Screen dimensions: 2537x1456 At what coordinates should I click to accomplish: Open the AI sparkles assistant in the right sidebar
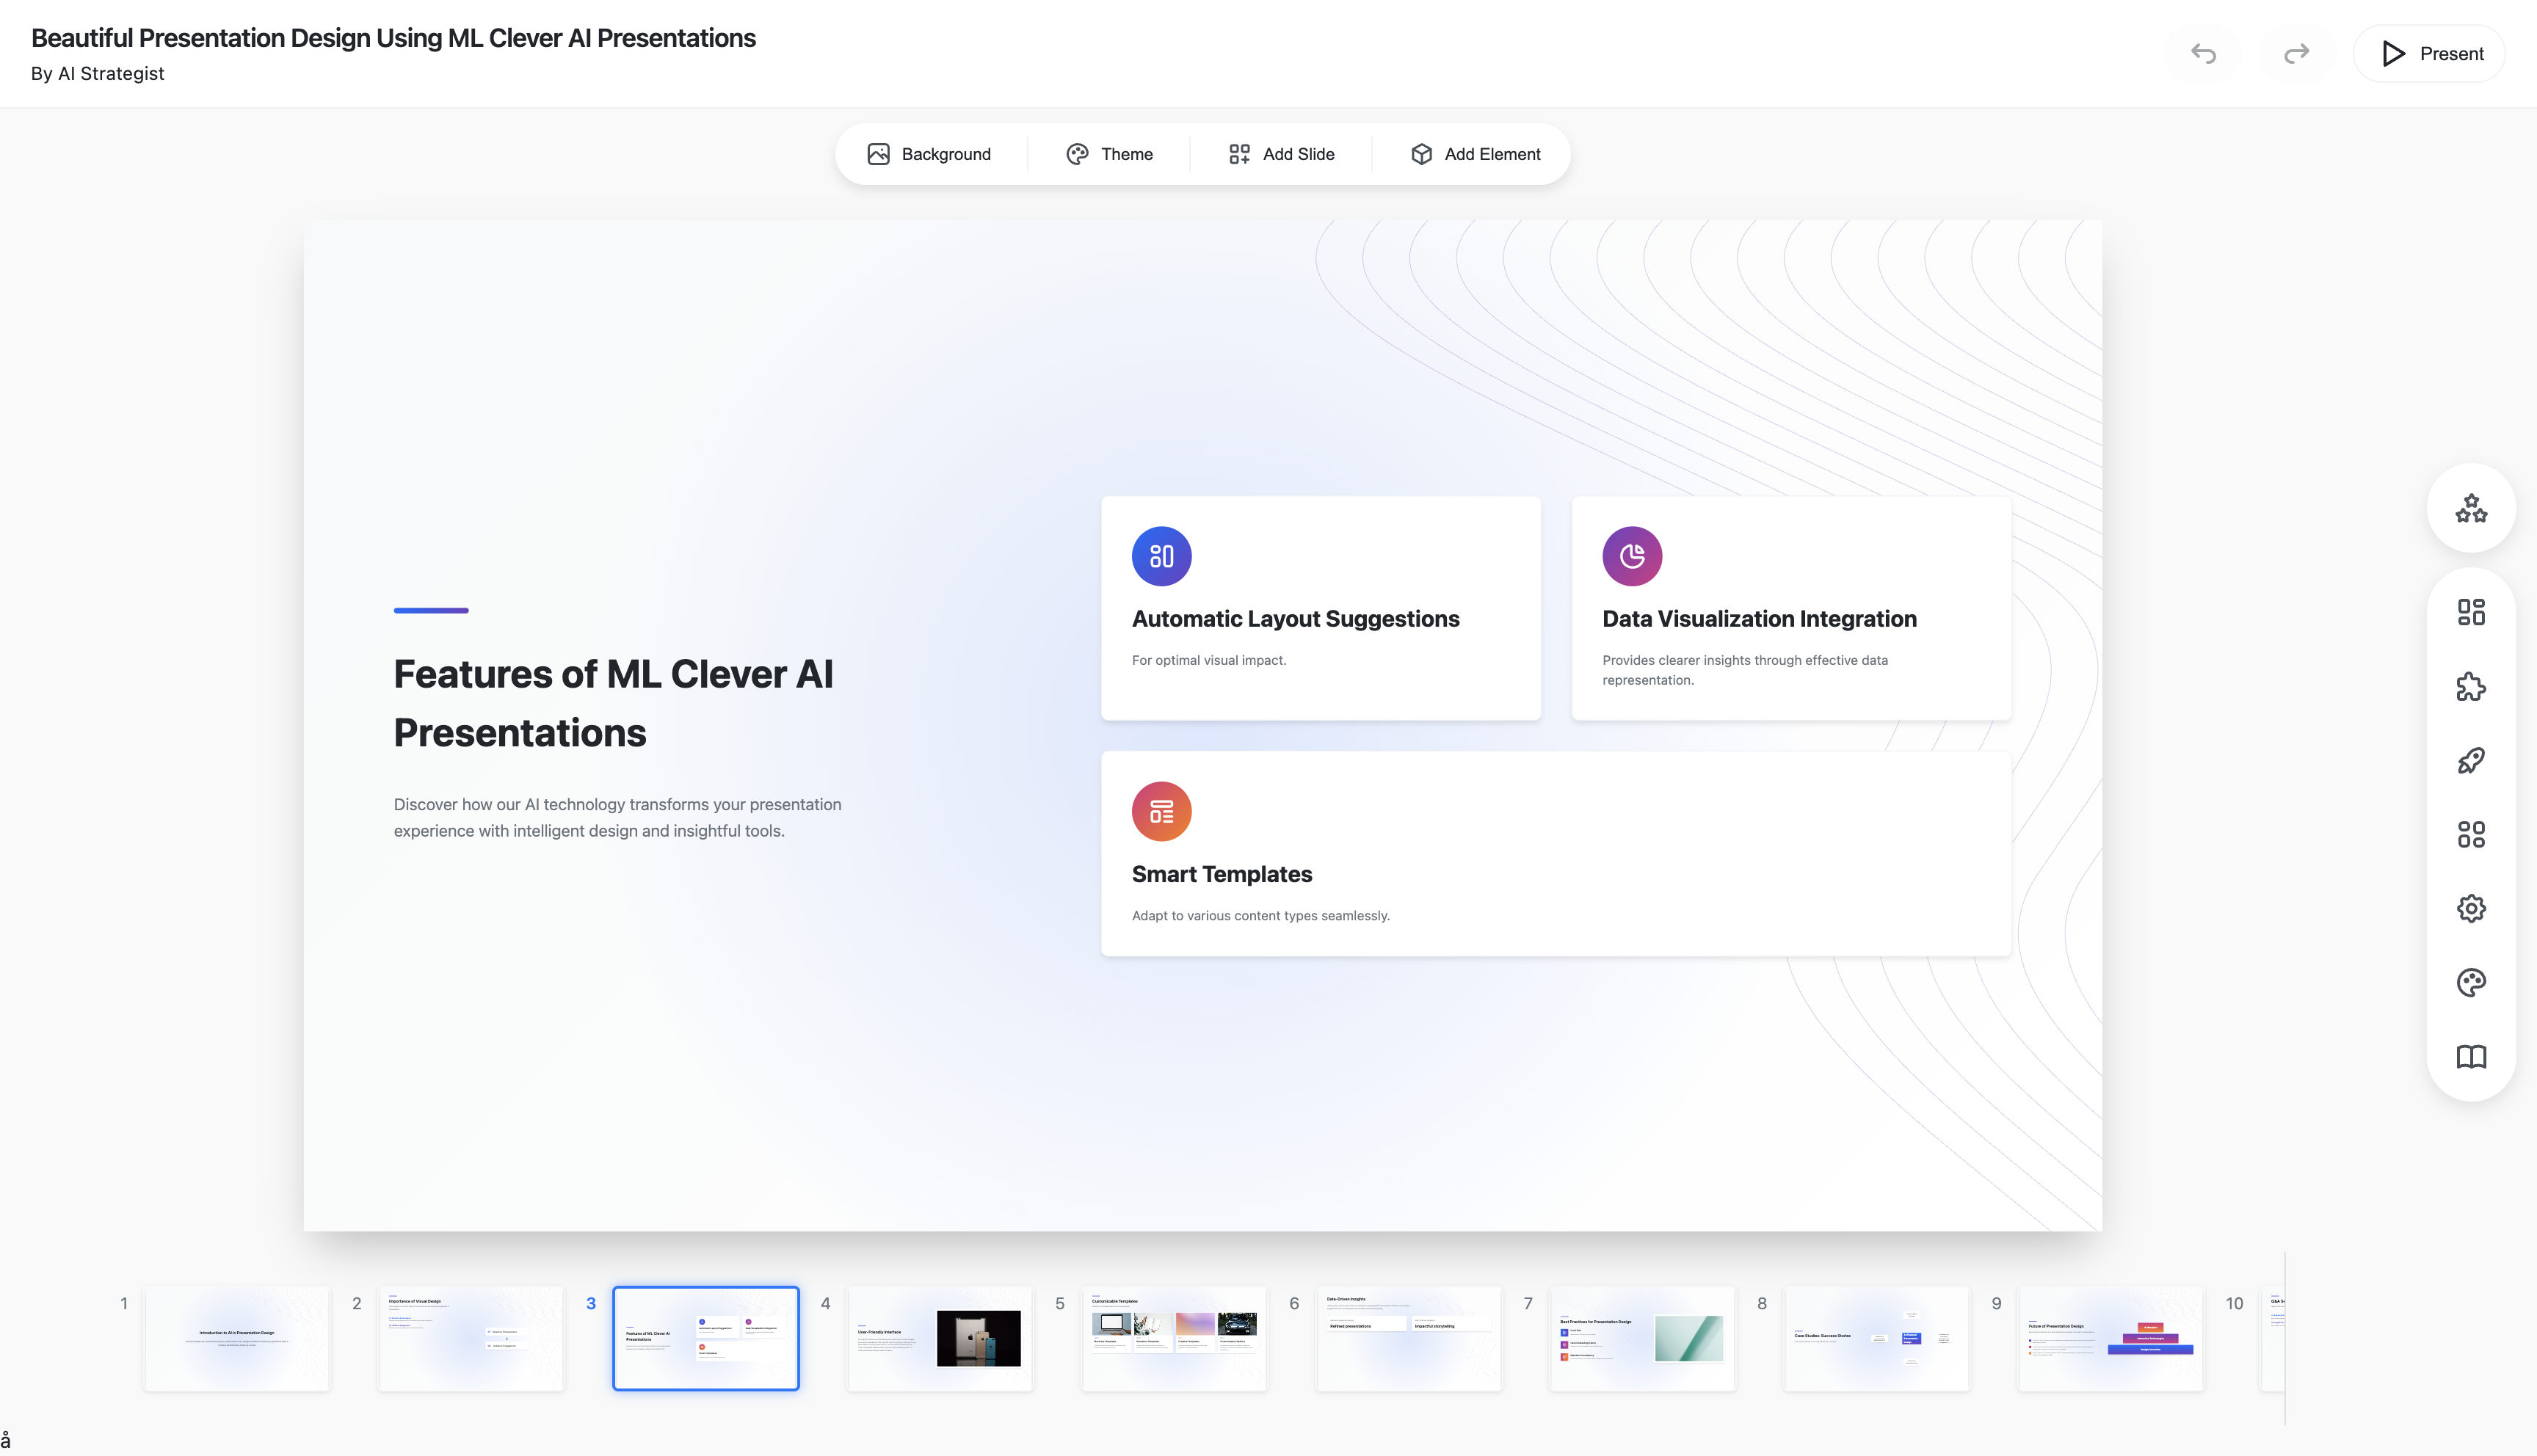(x=2471, y=508)
